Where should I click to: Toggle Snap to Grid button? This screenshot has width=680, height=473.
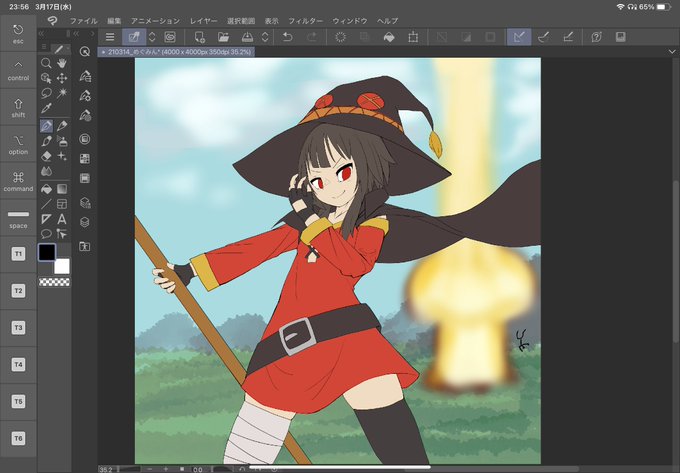(x=568, y=37)
